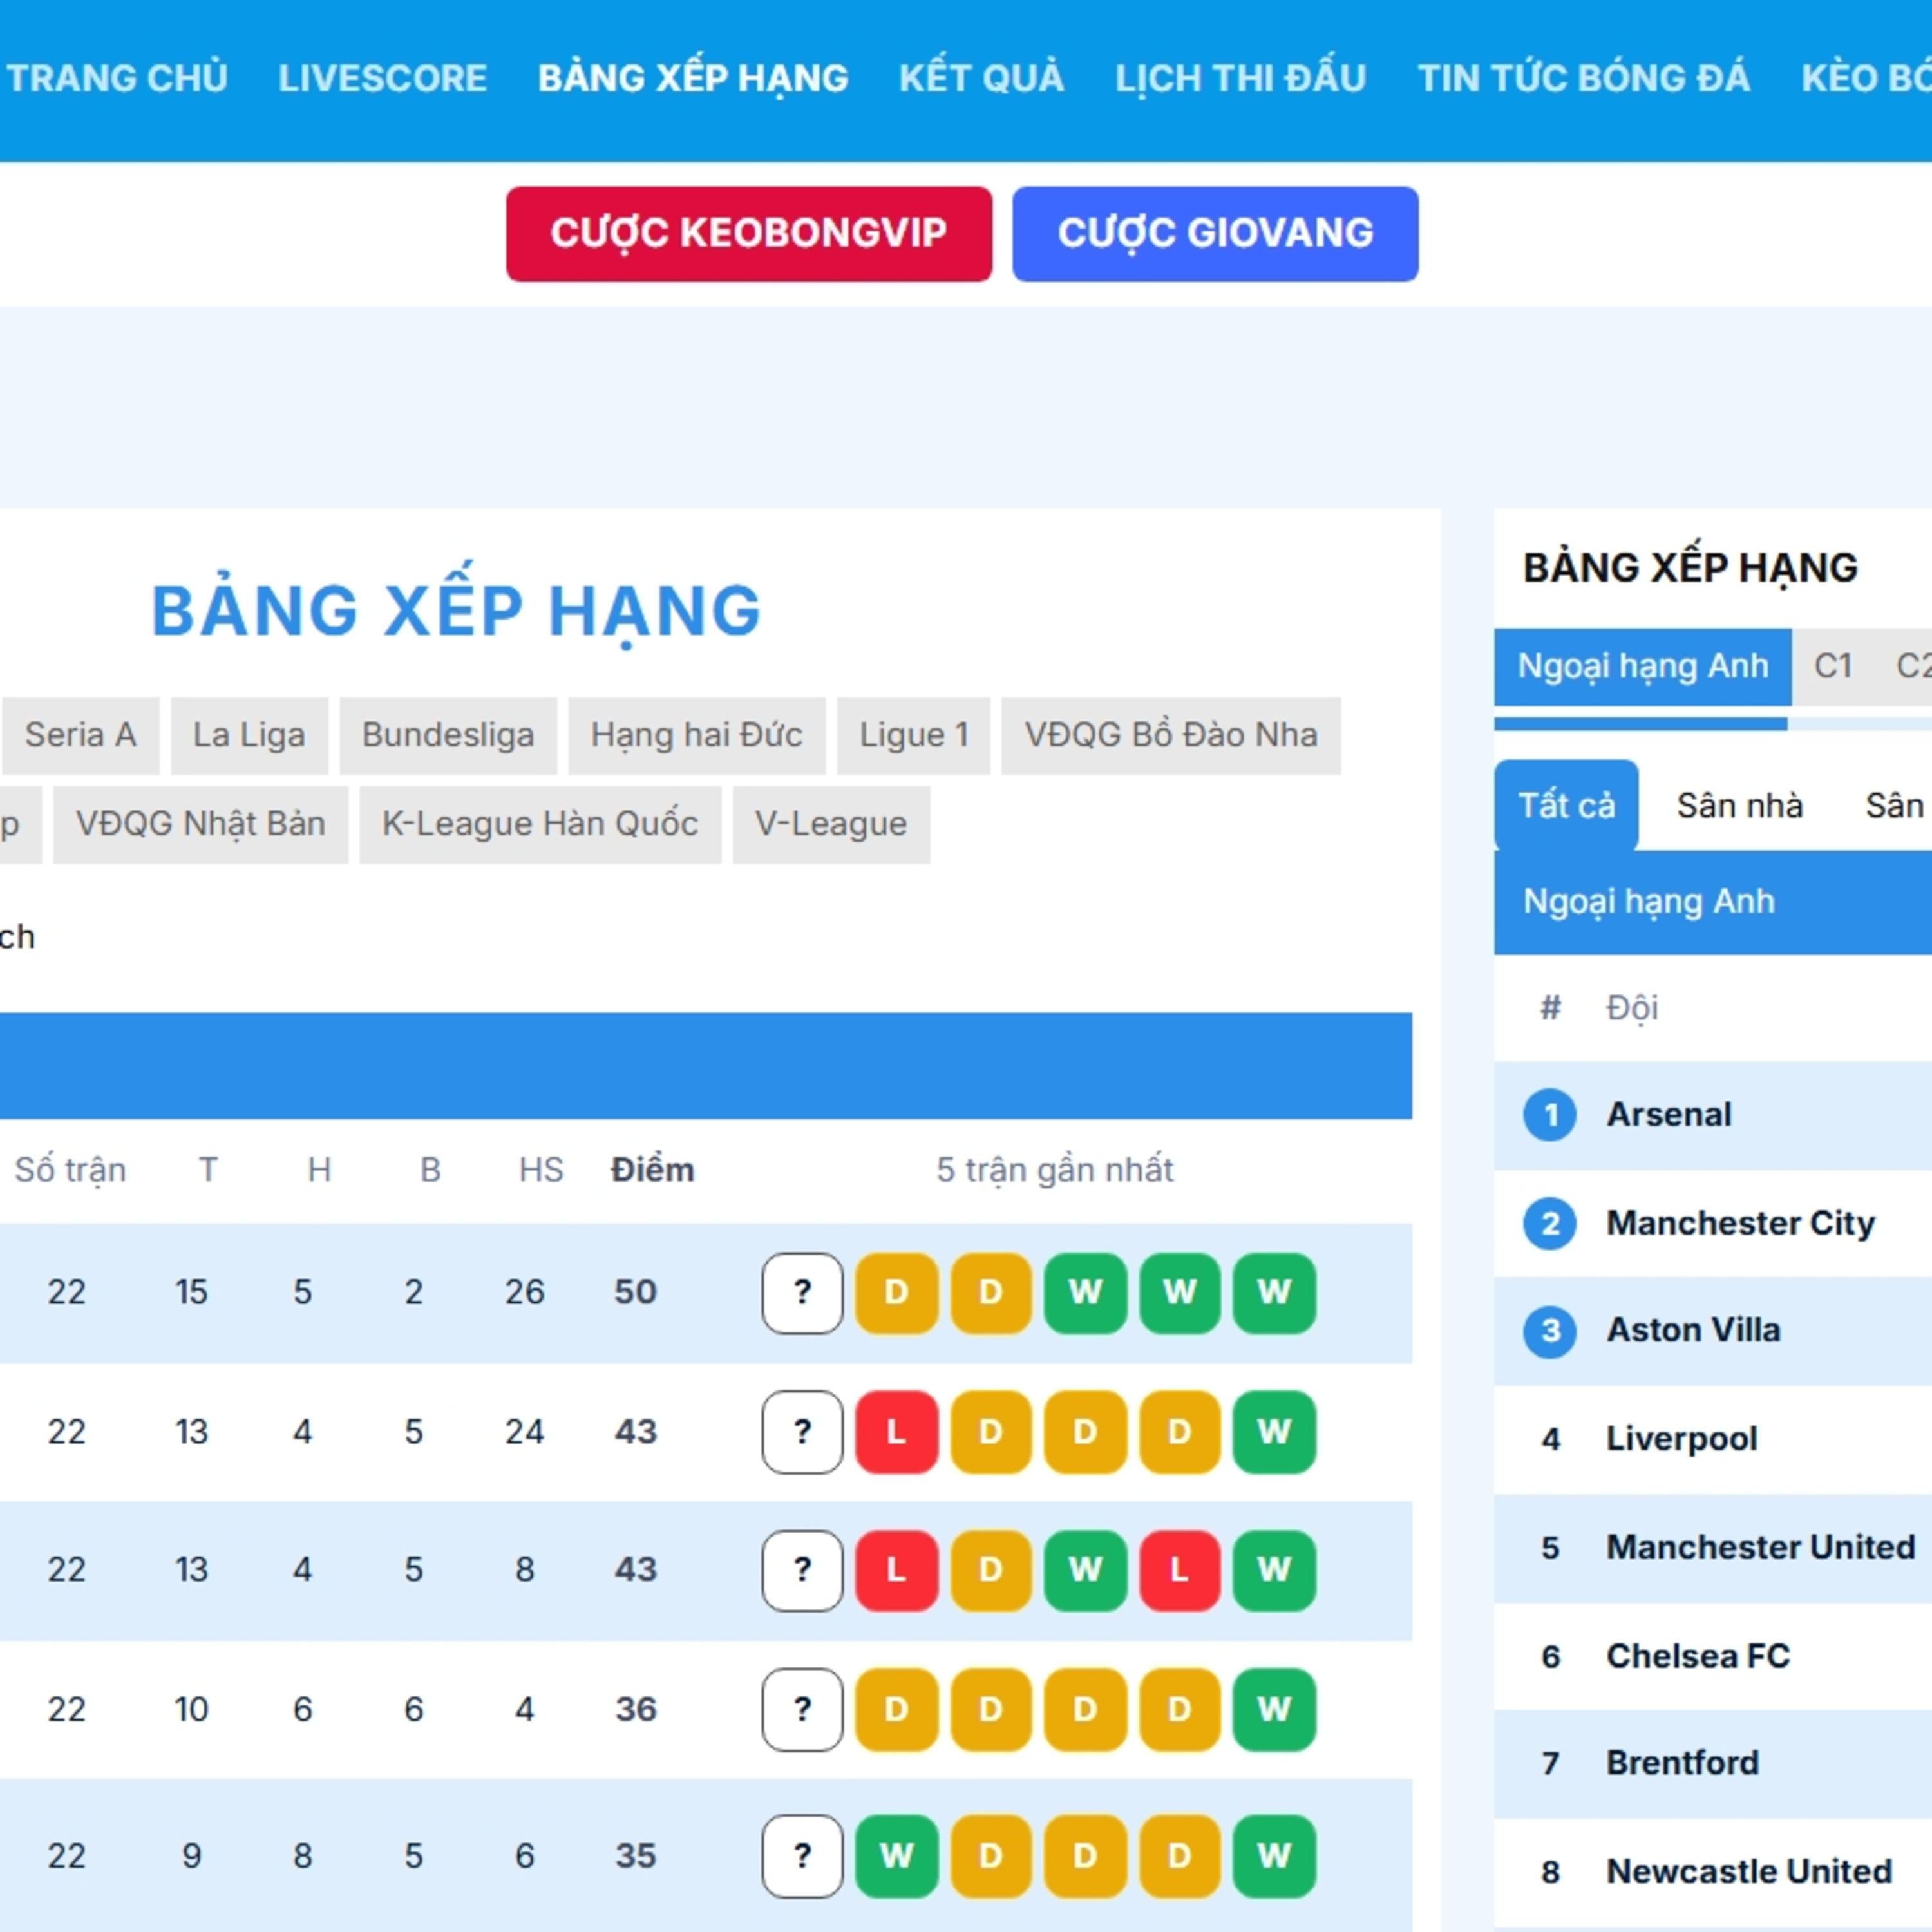Click the HS column header
1932x1932 pixels.
pos(541,1169)
